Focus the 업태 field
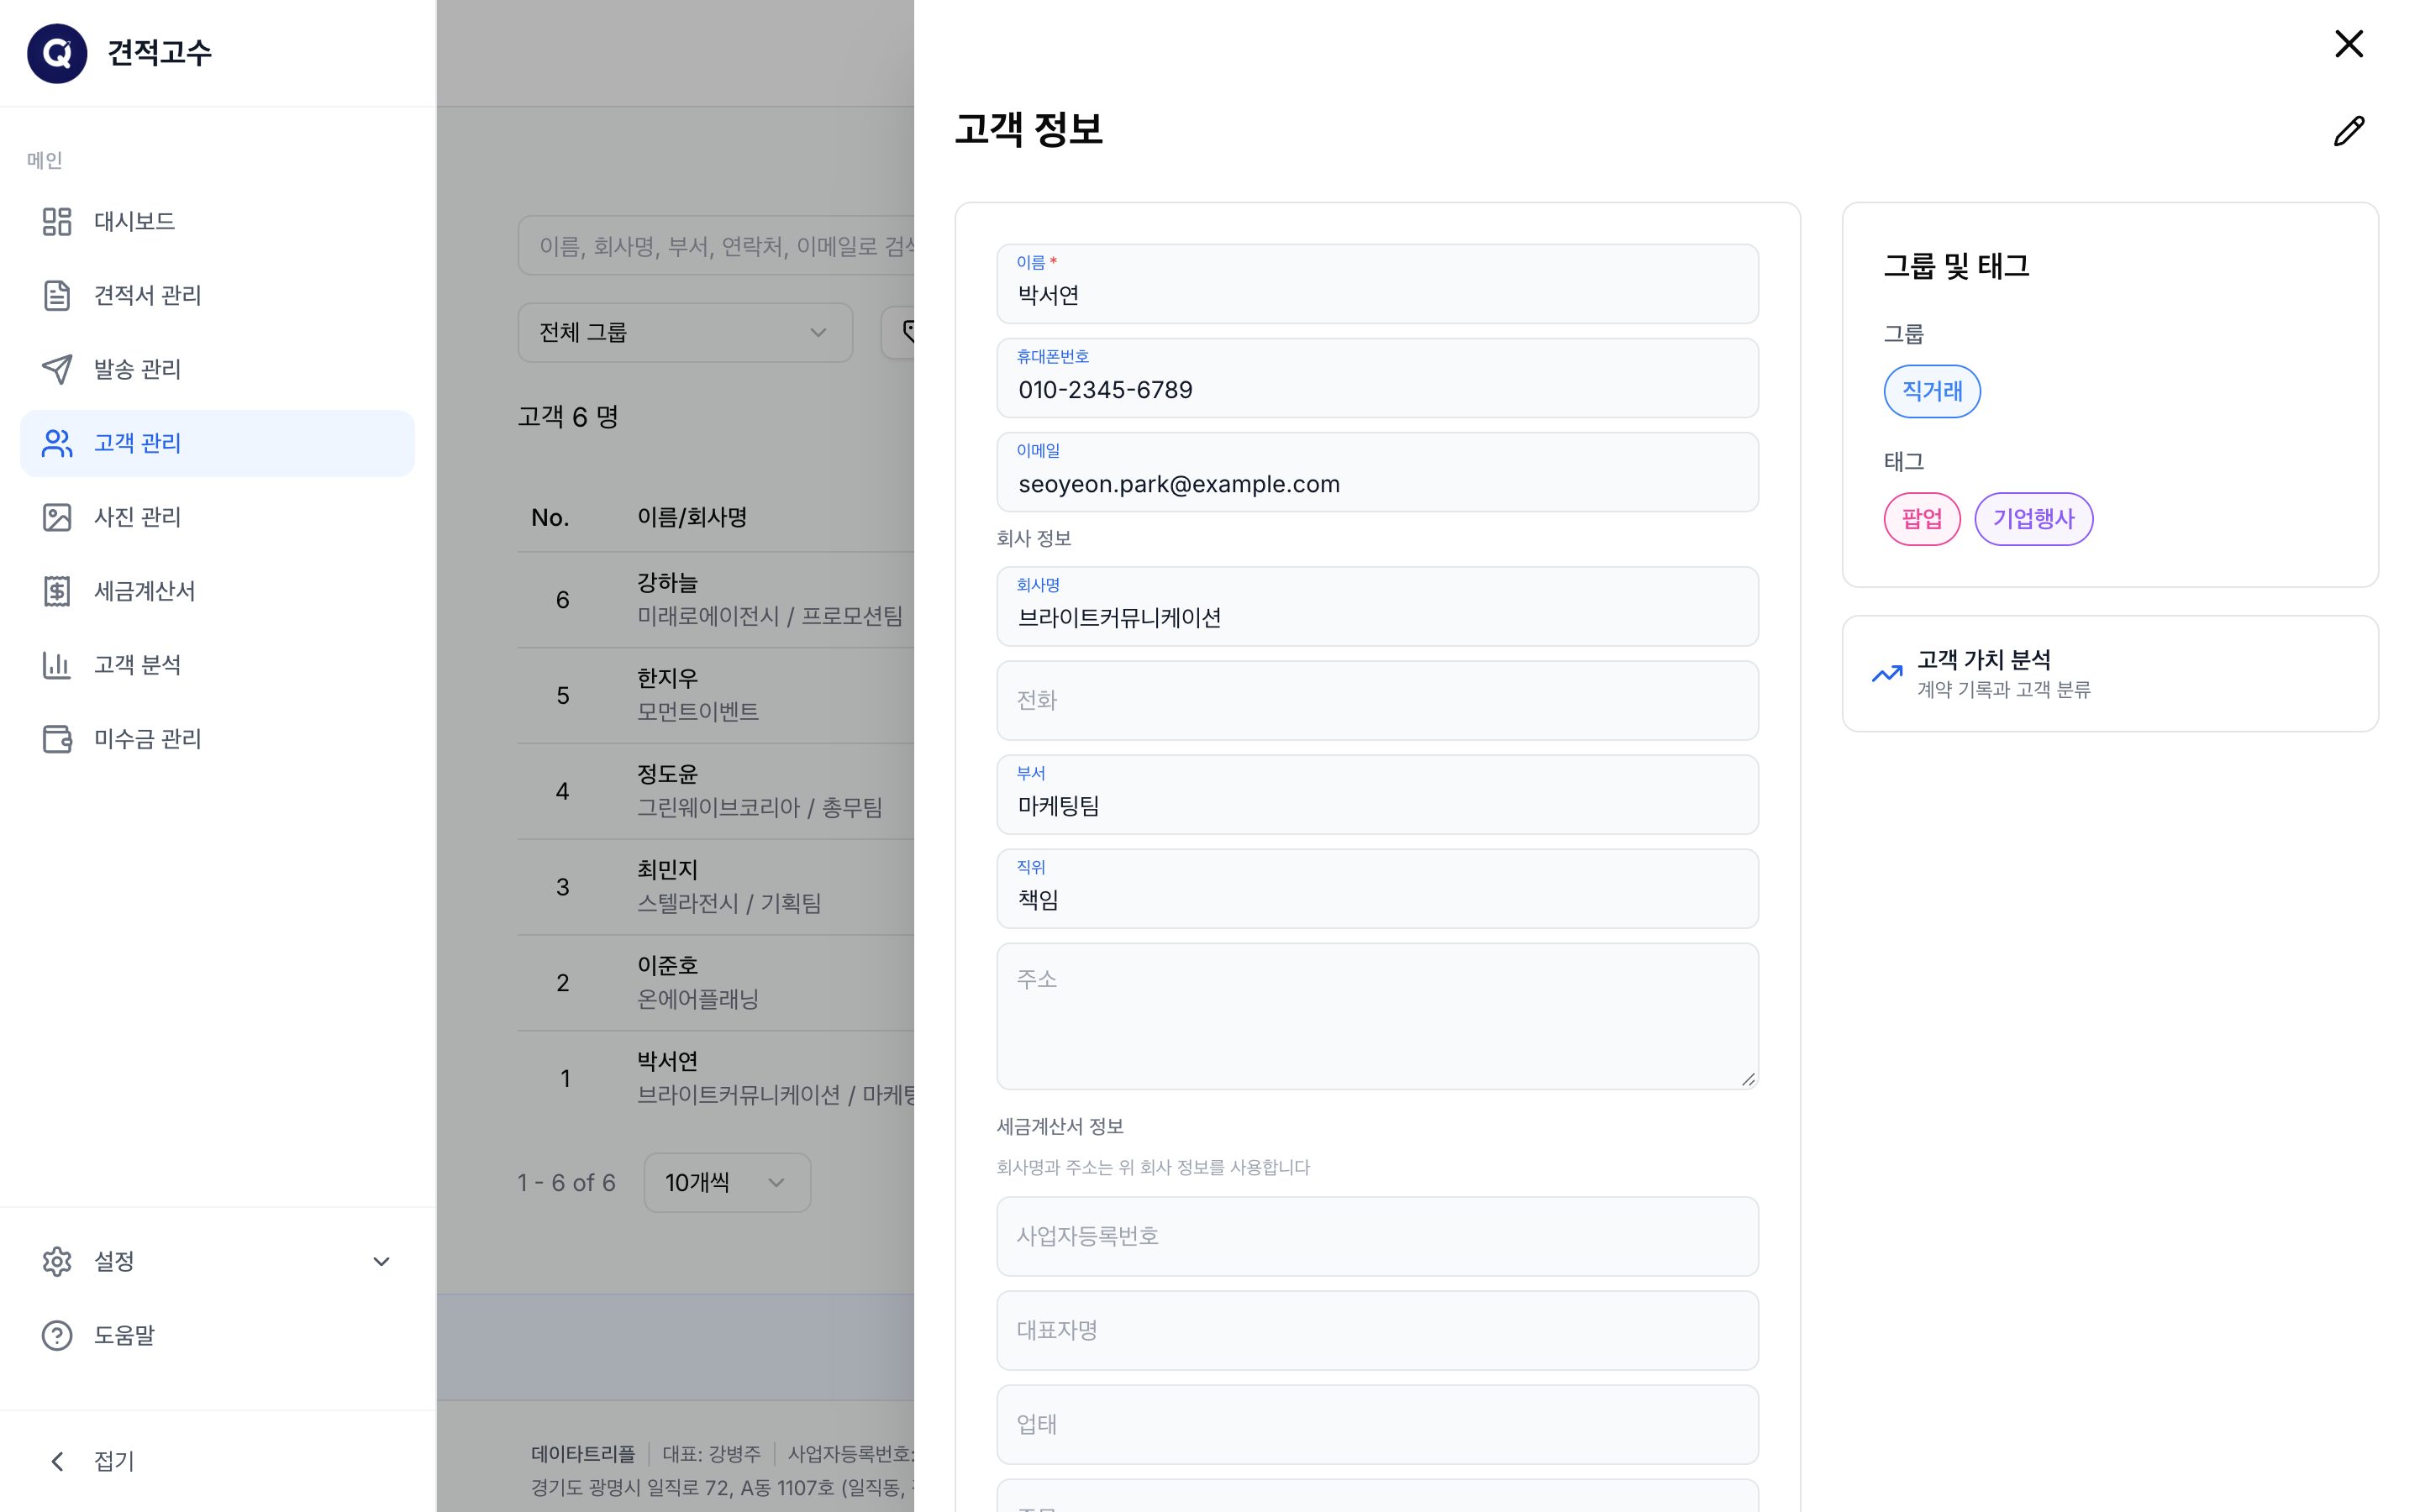Viewport: 2420px width, 1512px height. click(x=1377, y=1424)
